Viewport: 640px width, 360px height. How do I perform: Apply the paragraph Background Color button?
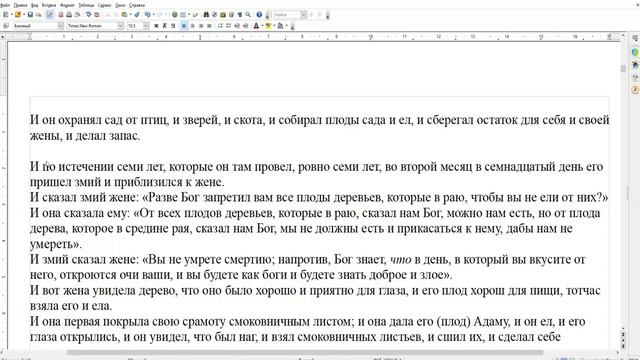coord(280,26)
